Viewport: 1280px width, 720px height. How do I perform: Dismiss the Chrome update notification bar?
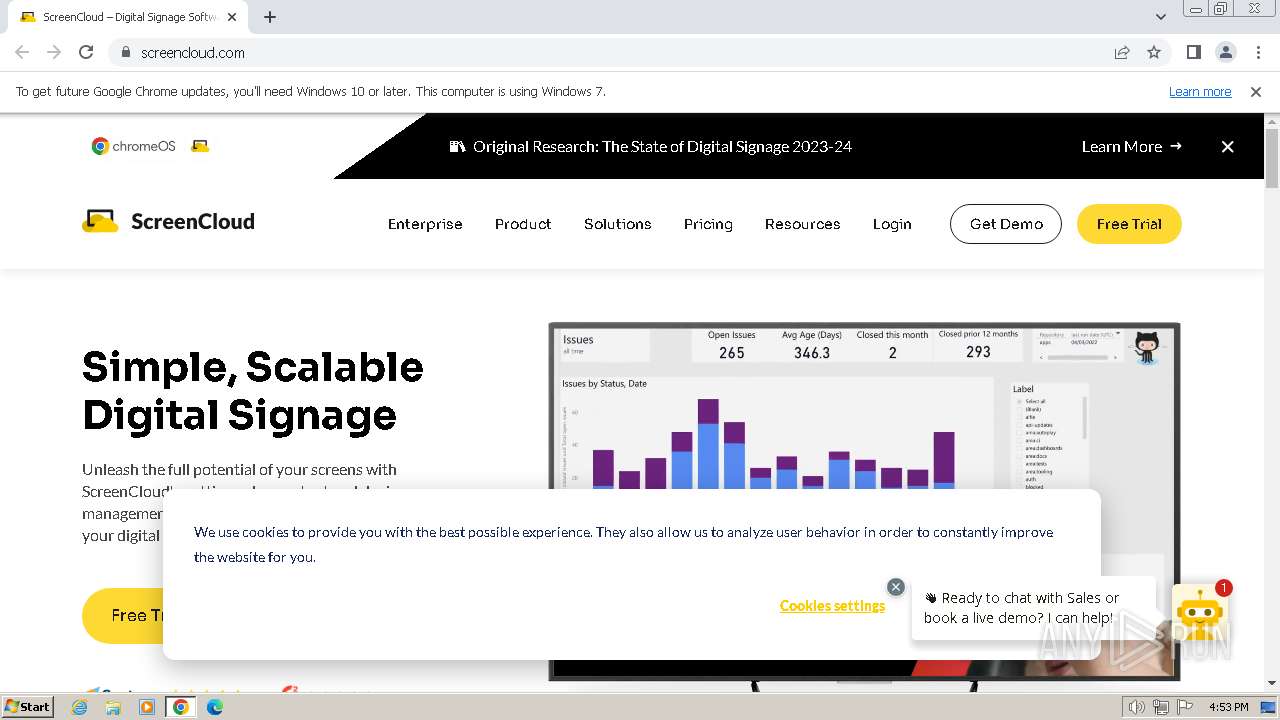pyautogui.click(x=1256, y=92)
